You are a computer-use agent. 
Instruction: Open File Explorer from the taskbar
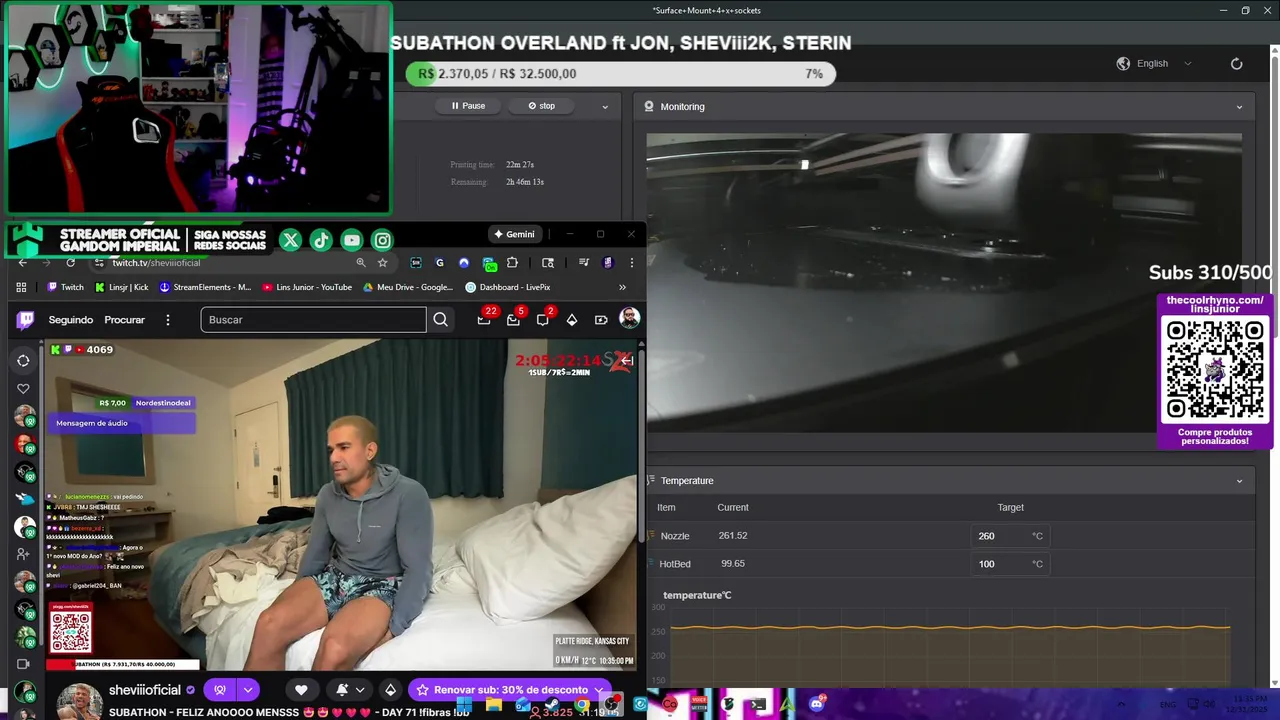[x=493, y=704]
